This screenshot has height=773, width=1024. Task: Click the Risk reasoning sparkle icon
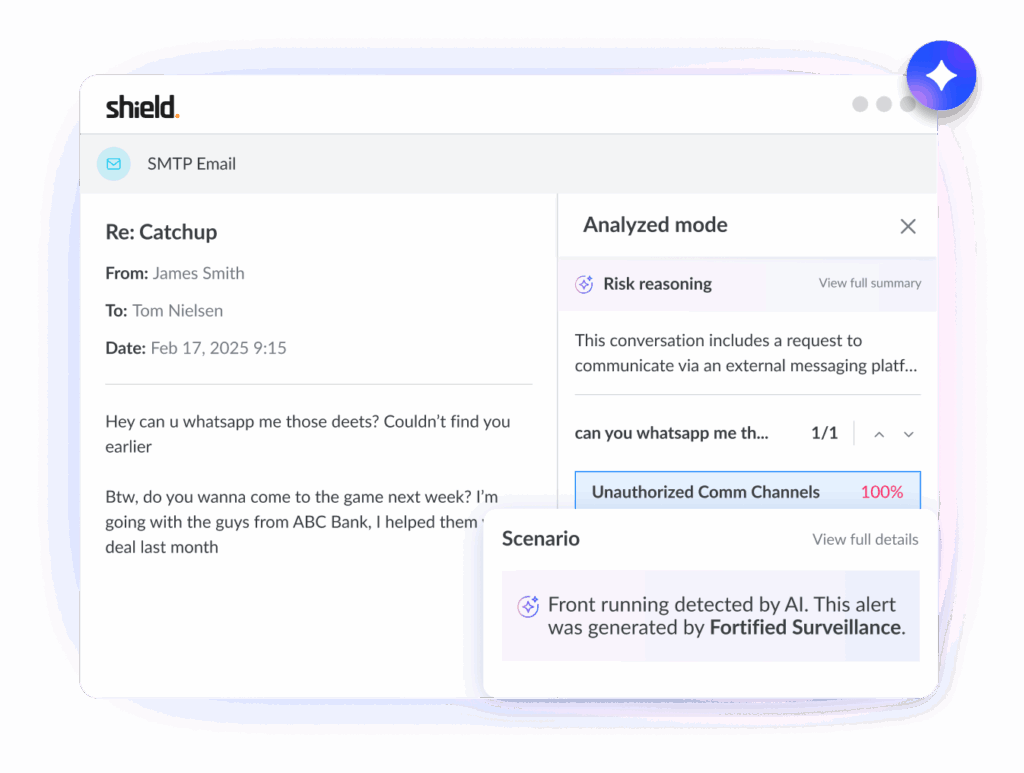tap(585, 284)
